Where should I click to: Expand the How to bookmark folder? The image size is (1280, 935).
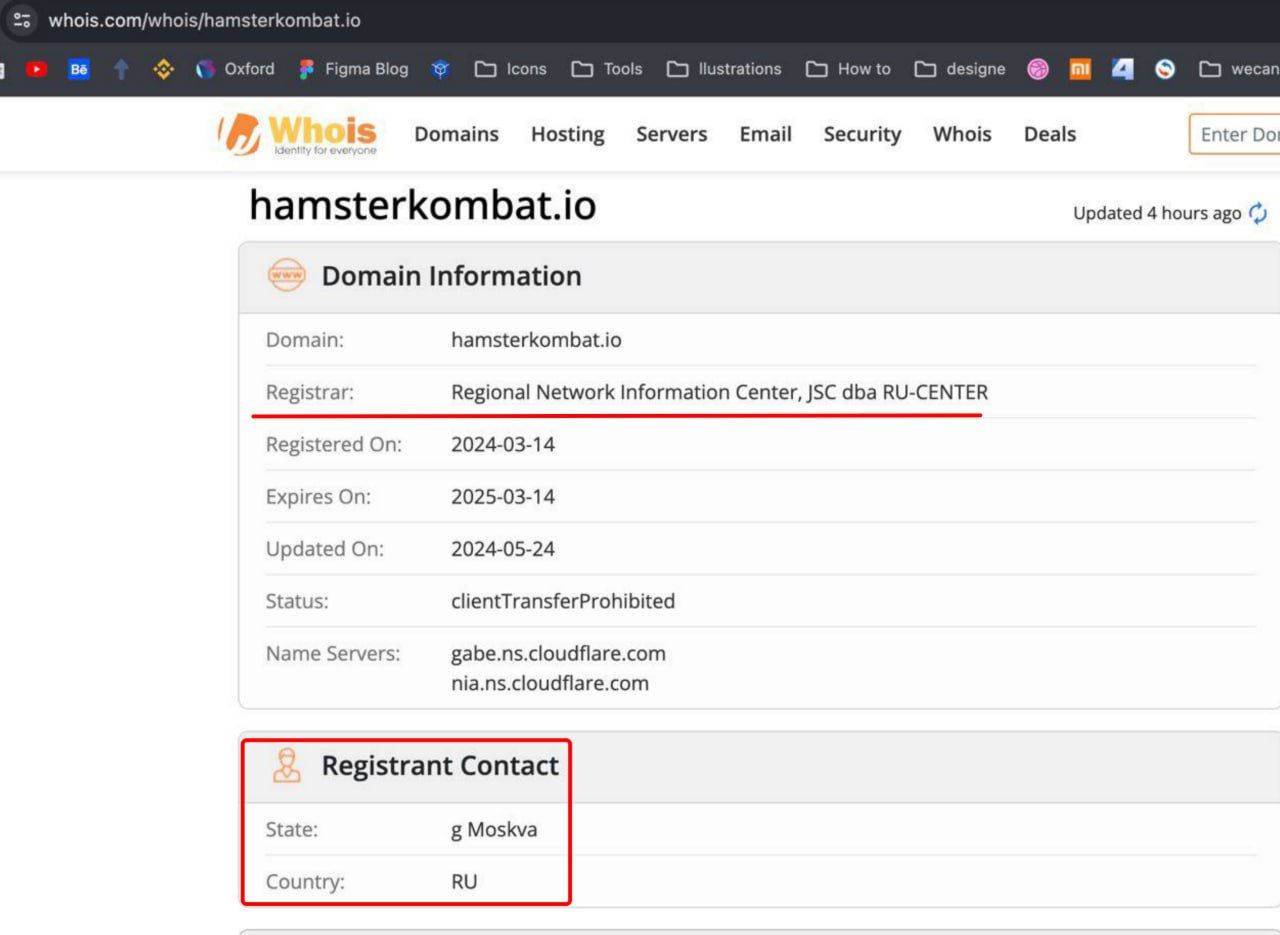(x=848, y=69)
